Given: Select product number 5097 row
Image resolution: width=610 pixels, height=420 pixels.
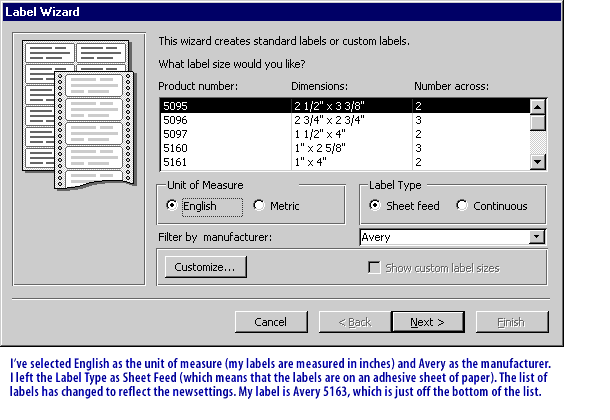Looking at the screenshot, I should pos(345,134).
